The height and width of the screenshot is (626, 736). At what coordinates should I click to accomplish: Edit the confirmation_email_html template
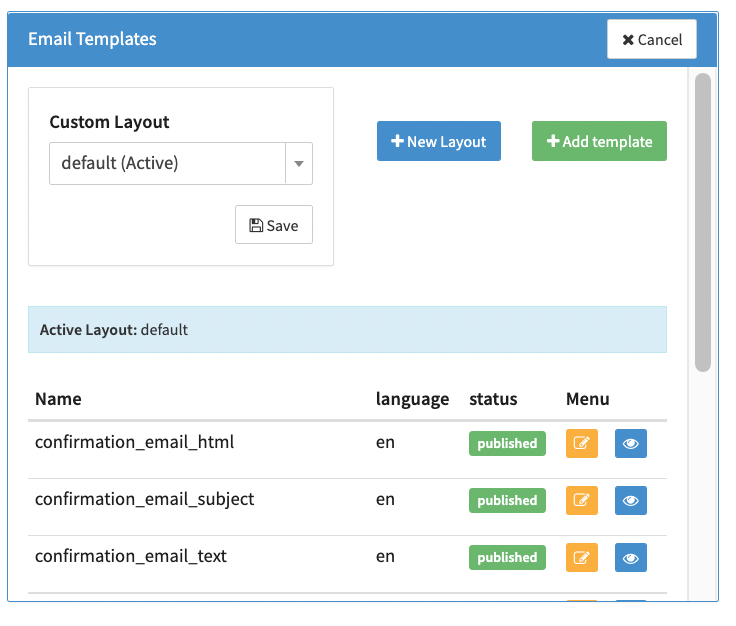(582, 443)
